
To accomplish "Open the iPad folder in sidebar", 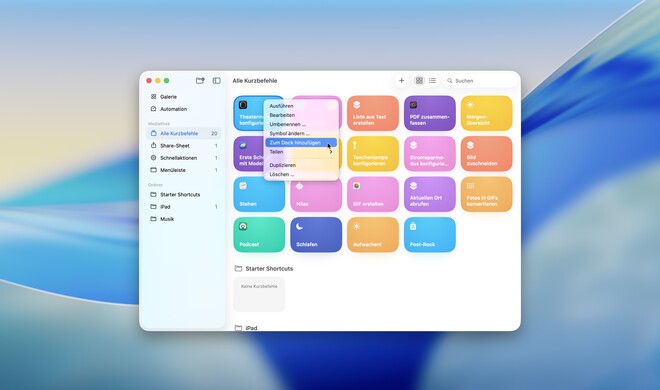I will pyautogui.click(x=183, y=207).
